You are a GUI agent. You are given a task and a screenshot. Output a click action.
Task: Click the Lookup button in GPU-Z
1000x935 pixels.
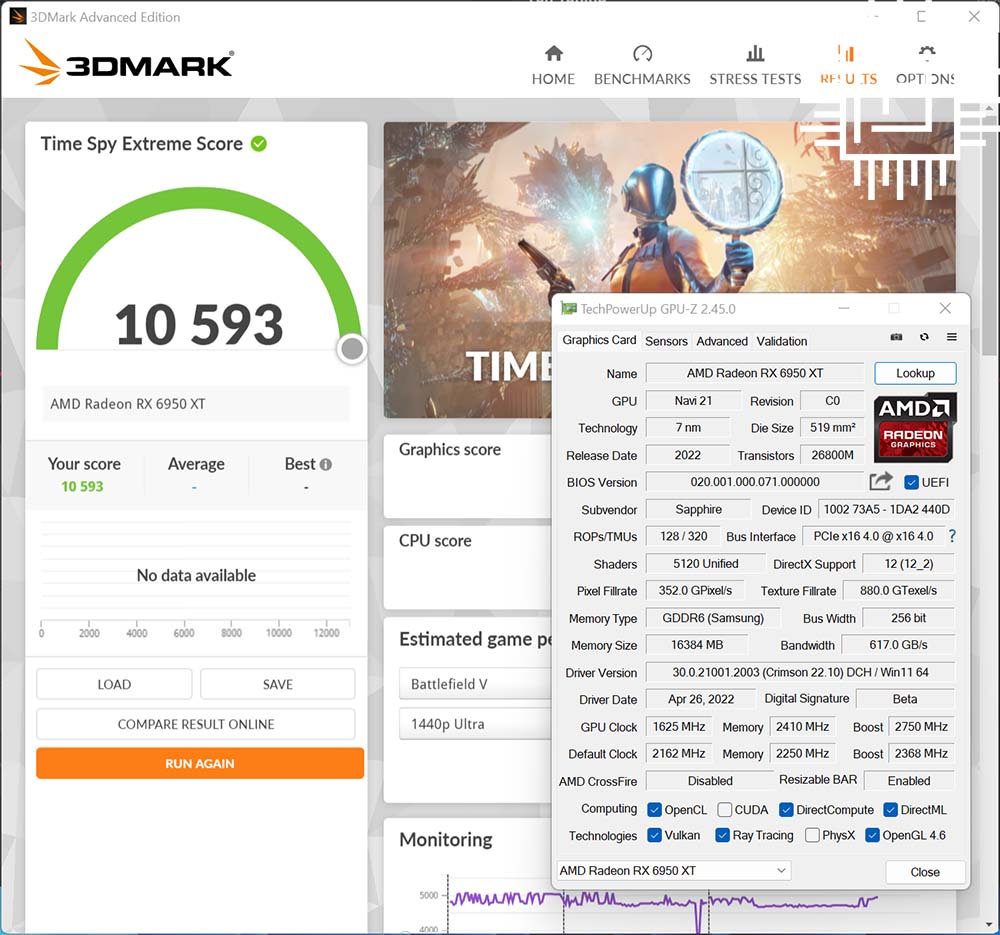pos(915,373)
